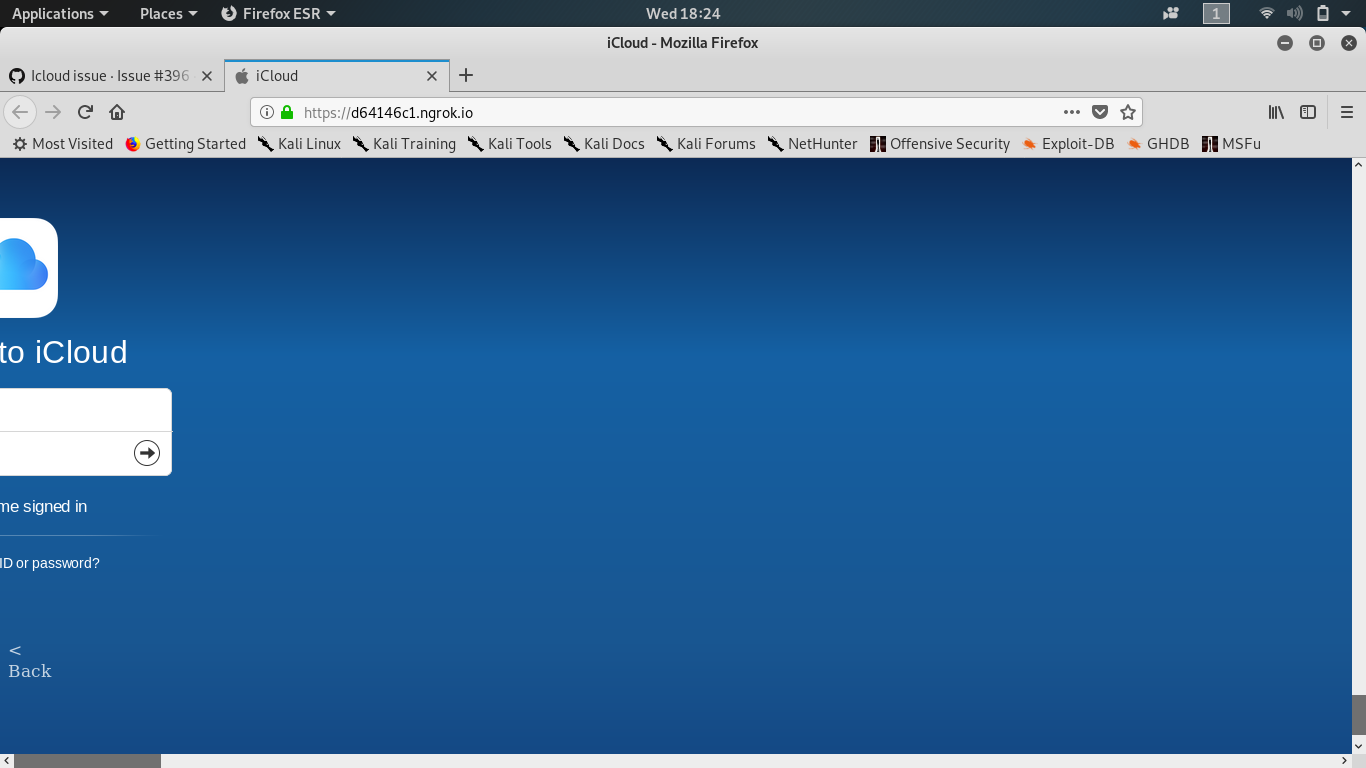Image resolution: width=1366 pixels, height=768 pixels.
Task: Open the clock showing Wed 18:24
Action: coord(683,13)
